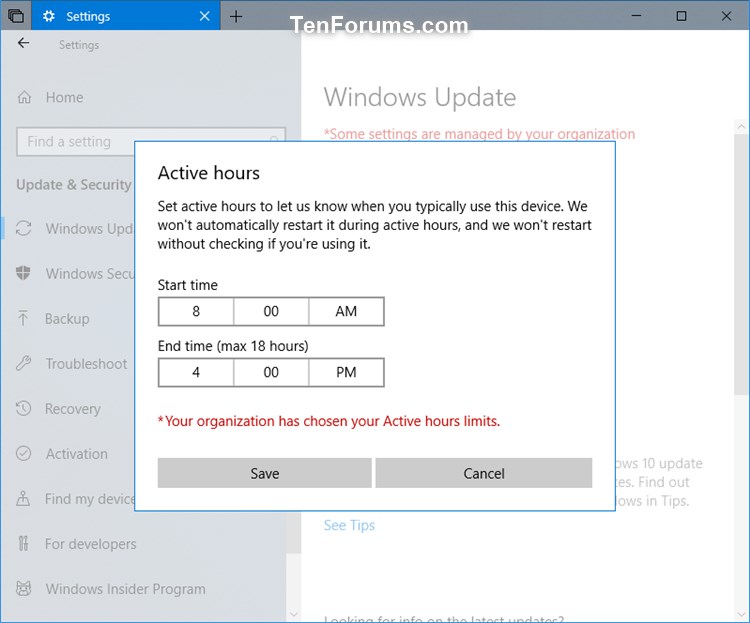The width and height of the screenshot is (750, 623).
Task: Click the right pane scrollbar down arrow
Action: click(x=741, y=614)
